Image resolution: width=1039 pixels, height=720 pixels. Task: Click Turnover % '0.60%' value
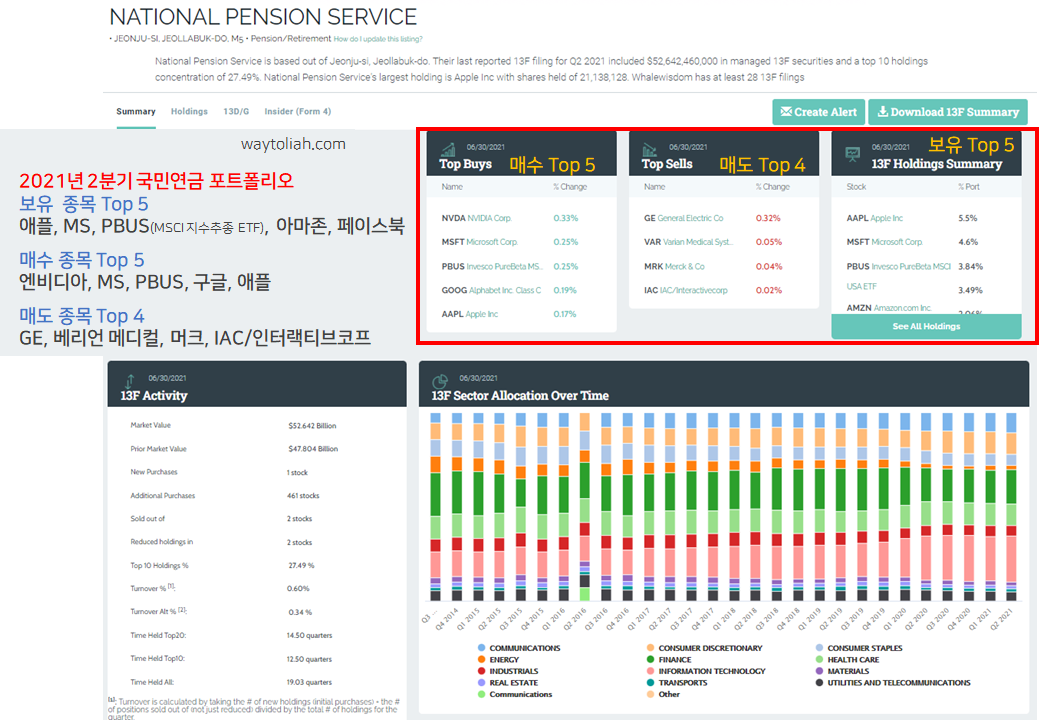[298, 589]
